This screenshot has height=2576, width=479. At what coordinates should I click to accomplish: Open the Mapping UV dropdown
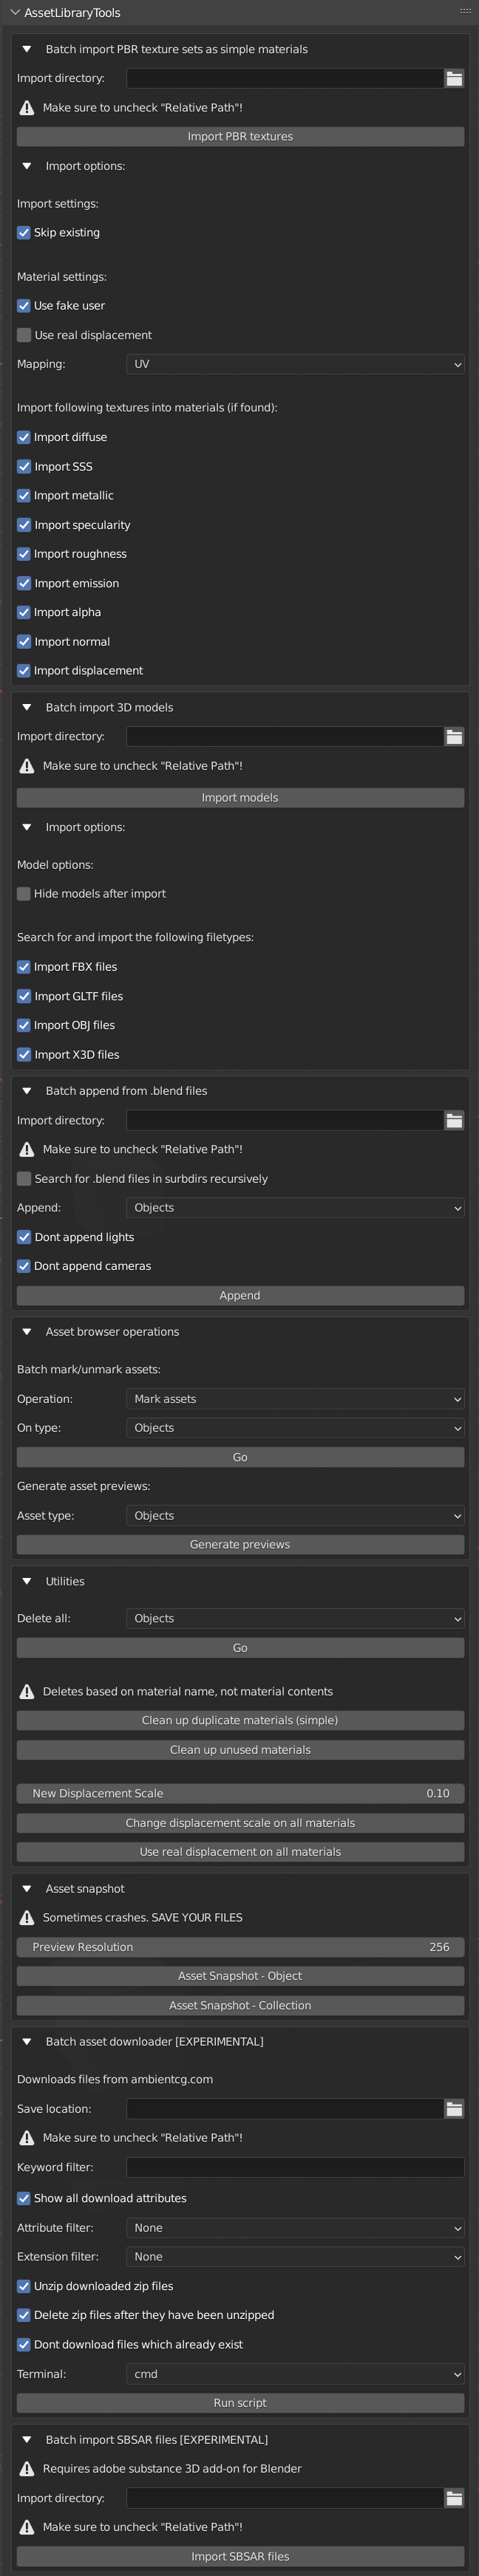pyautogui.click(x=295, y=364)
